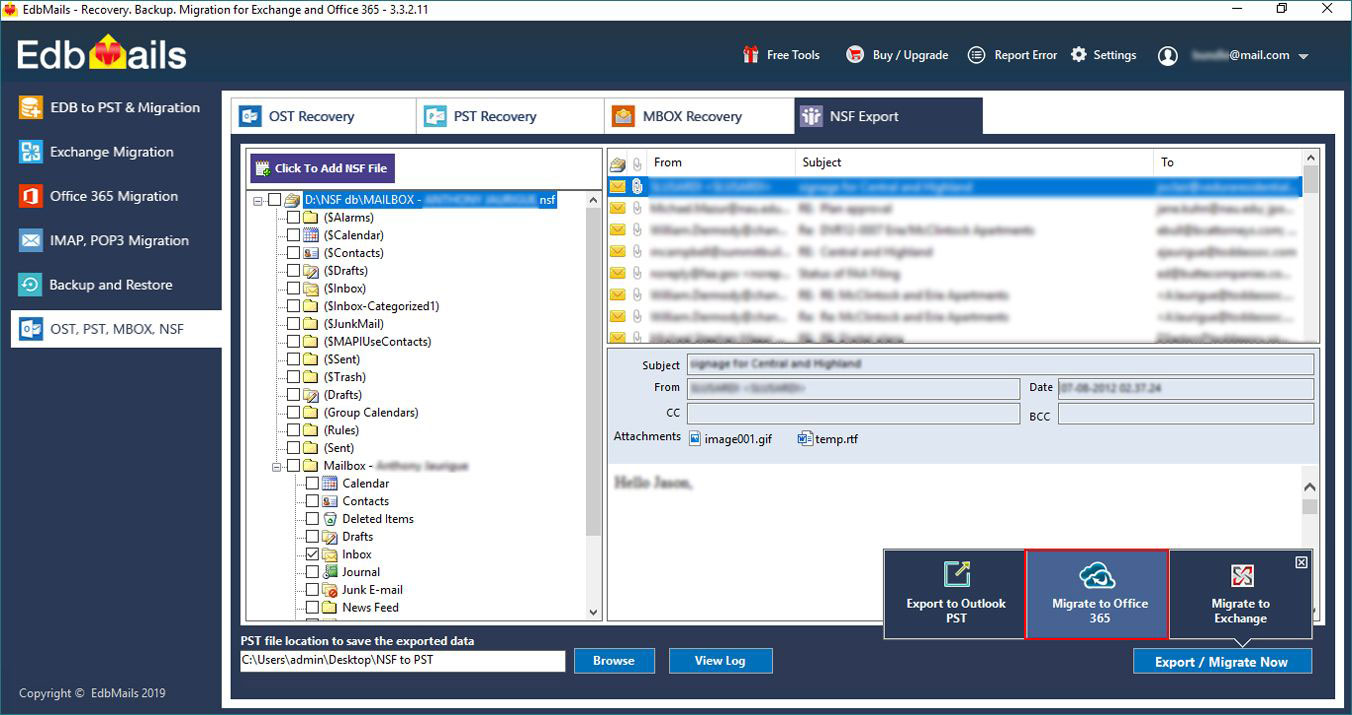Open attachment temp.rtf
This screenshot has height=715, width=1352.
(x=828, y=438)
